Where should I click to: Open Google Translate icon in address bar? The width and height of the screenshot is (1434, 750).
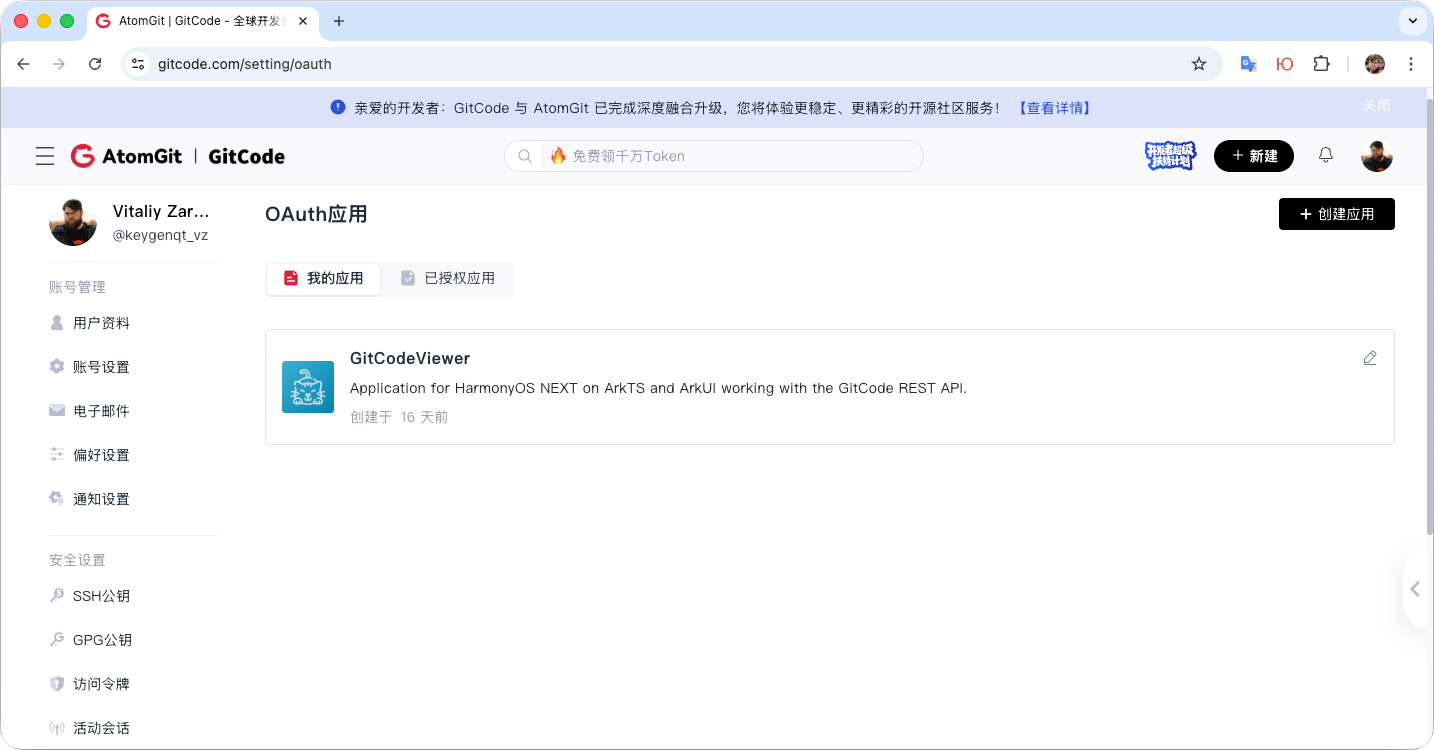tap(1248, 64)
